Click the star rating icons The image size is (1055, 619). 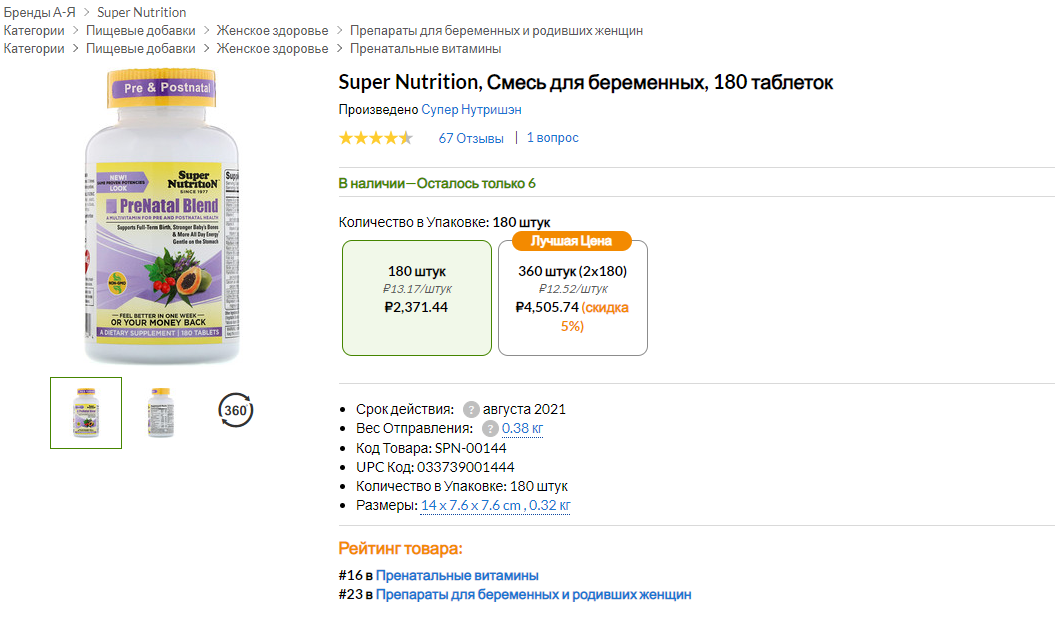375,138
